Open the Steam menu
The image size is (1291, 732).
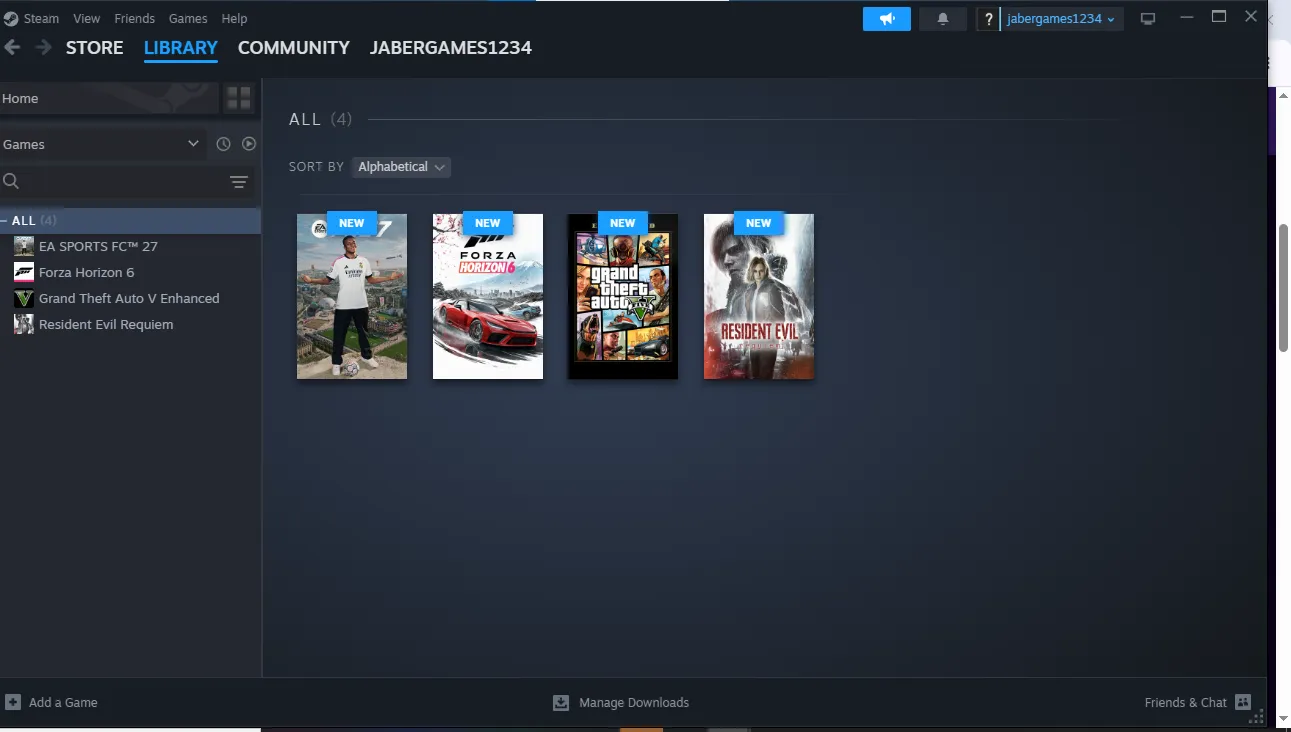coord(41,19)
